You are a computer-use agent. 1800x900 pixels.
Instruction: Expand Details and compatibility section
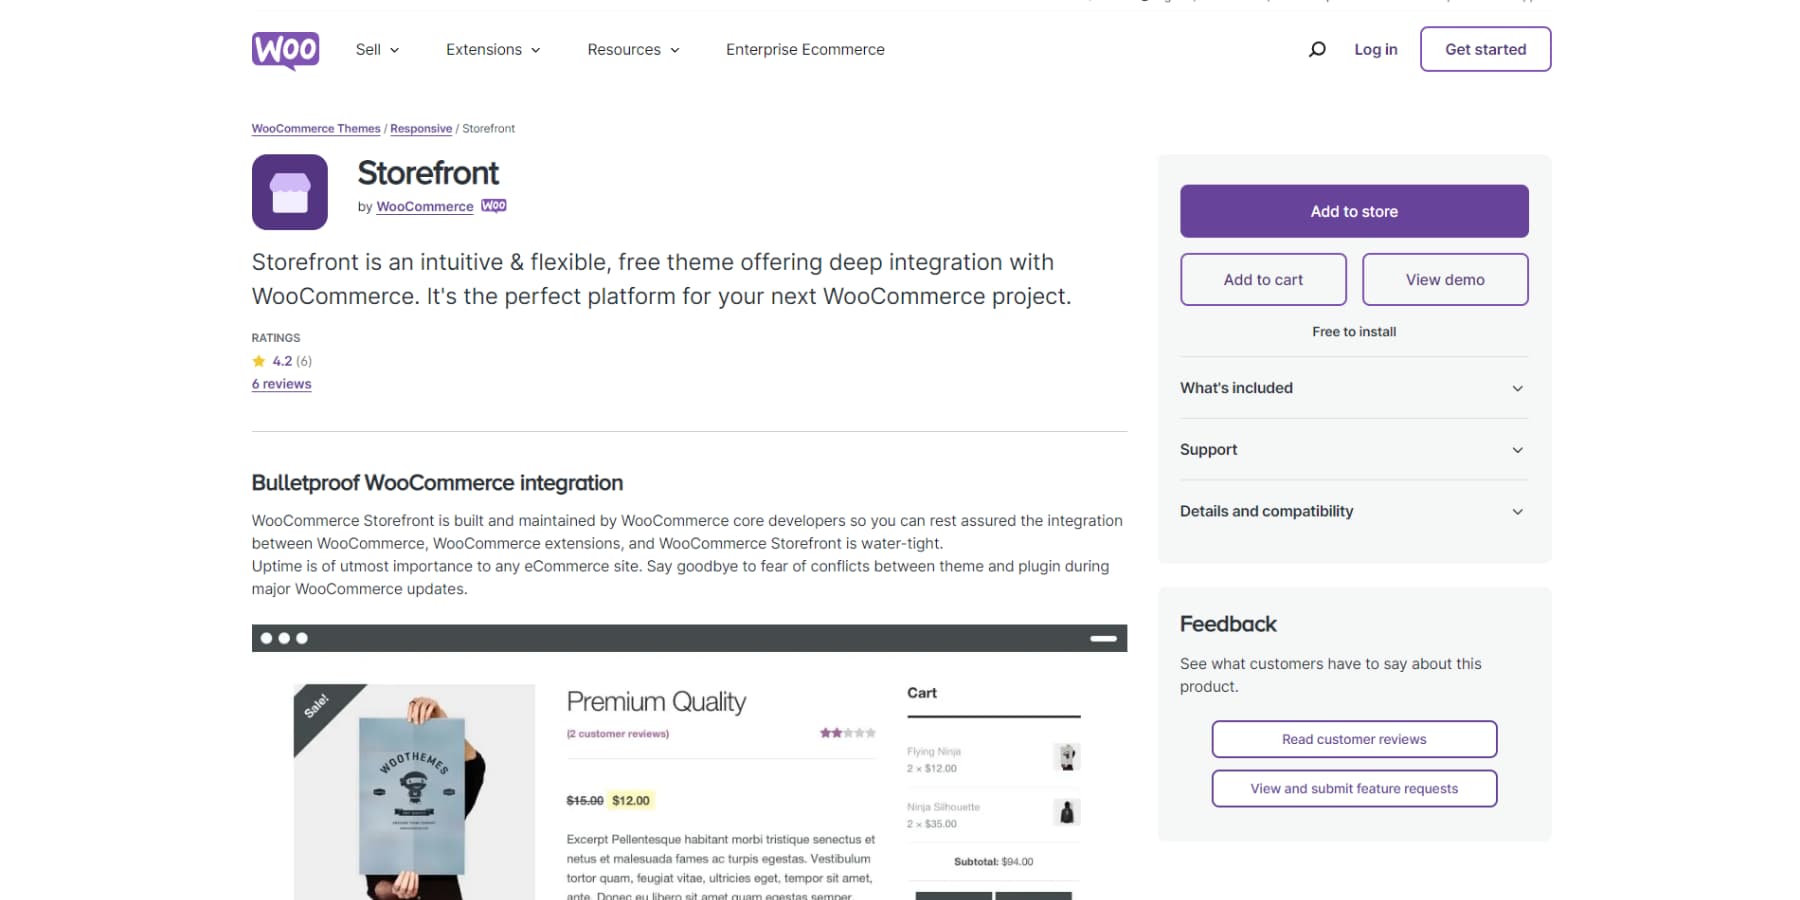tap(1353, 511)
